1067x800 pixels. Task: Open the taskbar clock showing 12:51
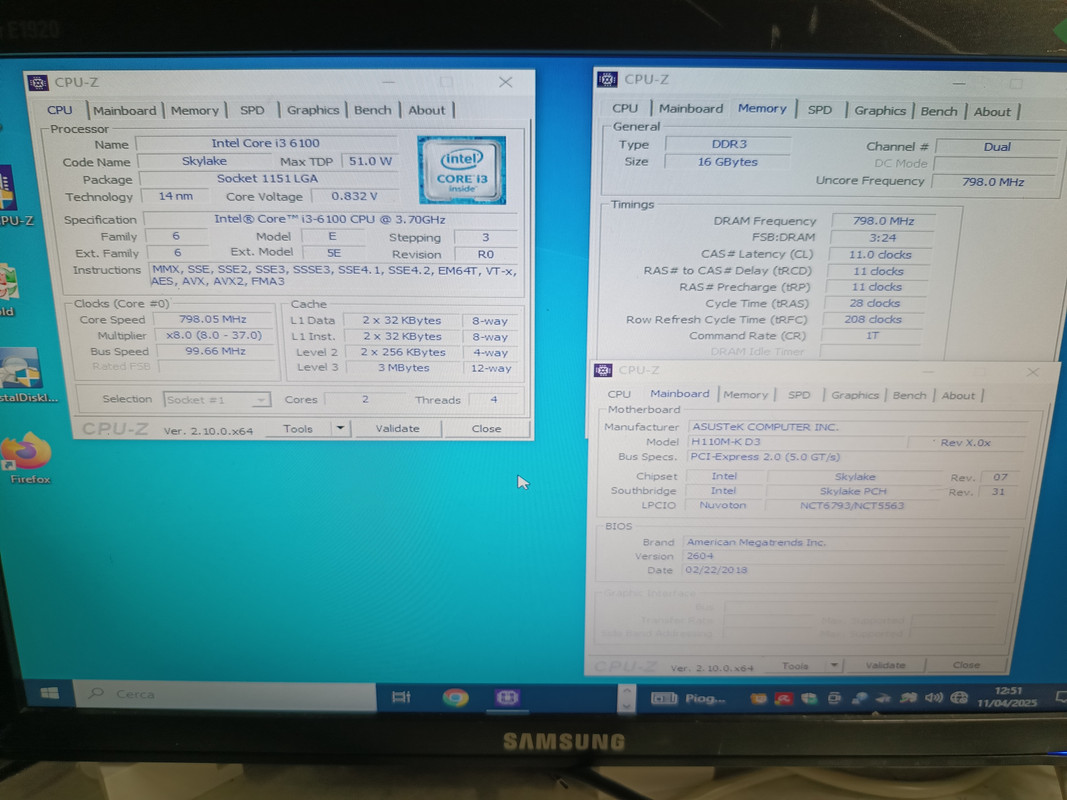[x=1008, y=697]
